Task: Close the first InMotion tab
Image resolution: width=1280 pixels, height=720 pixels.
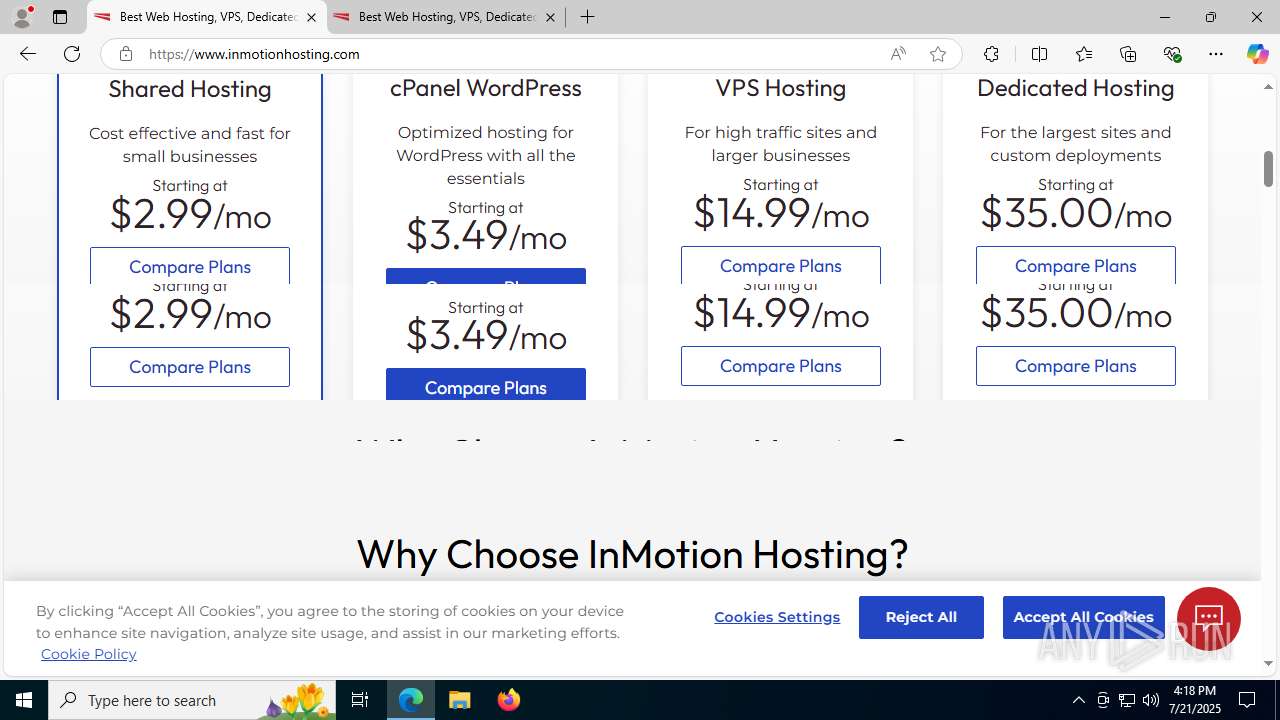Action: click(x=311, y=17)
